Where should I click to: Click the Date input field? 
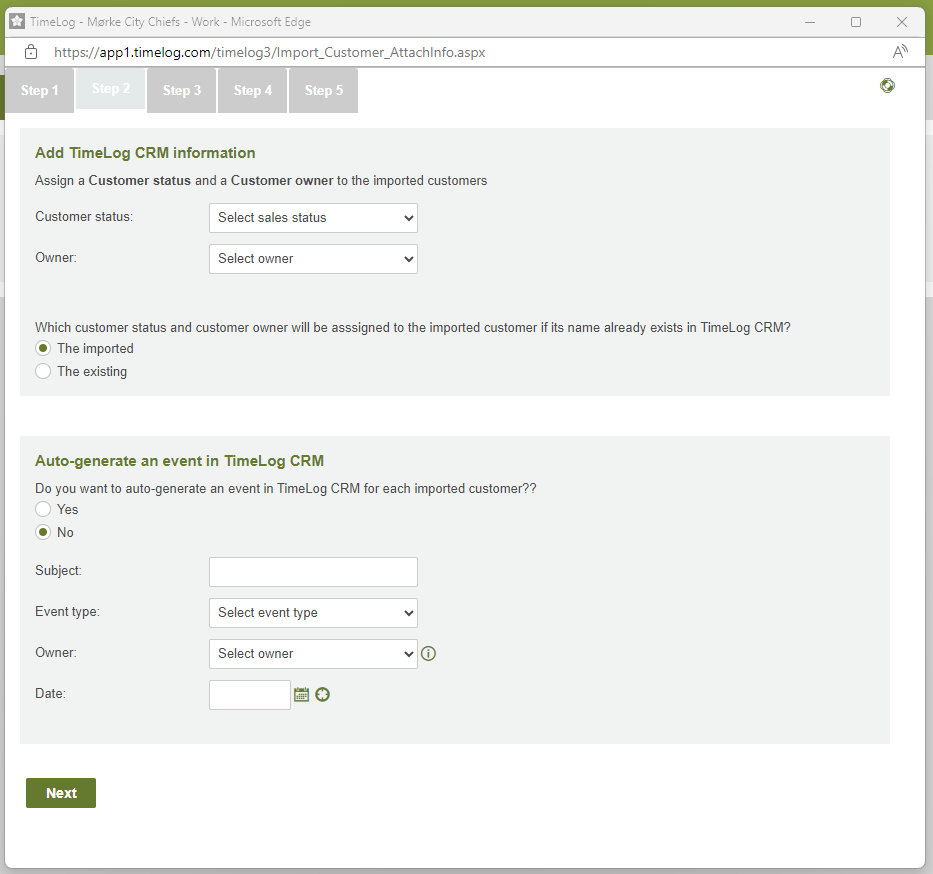pos(249,695)
